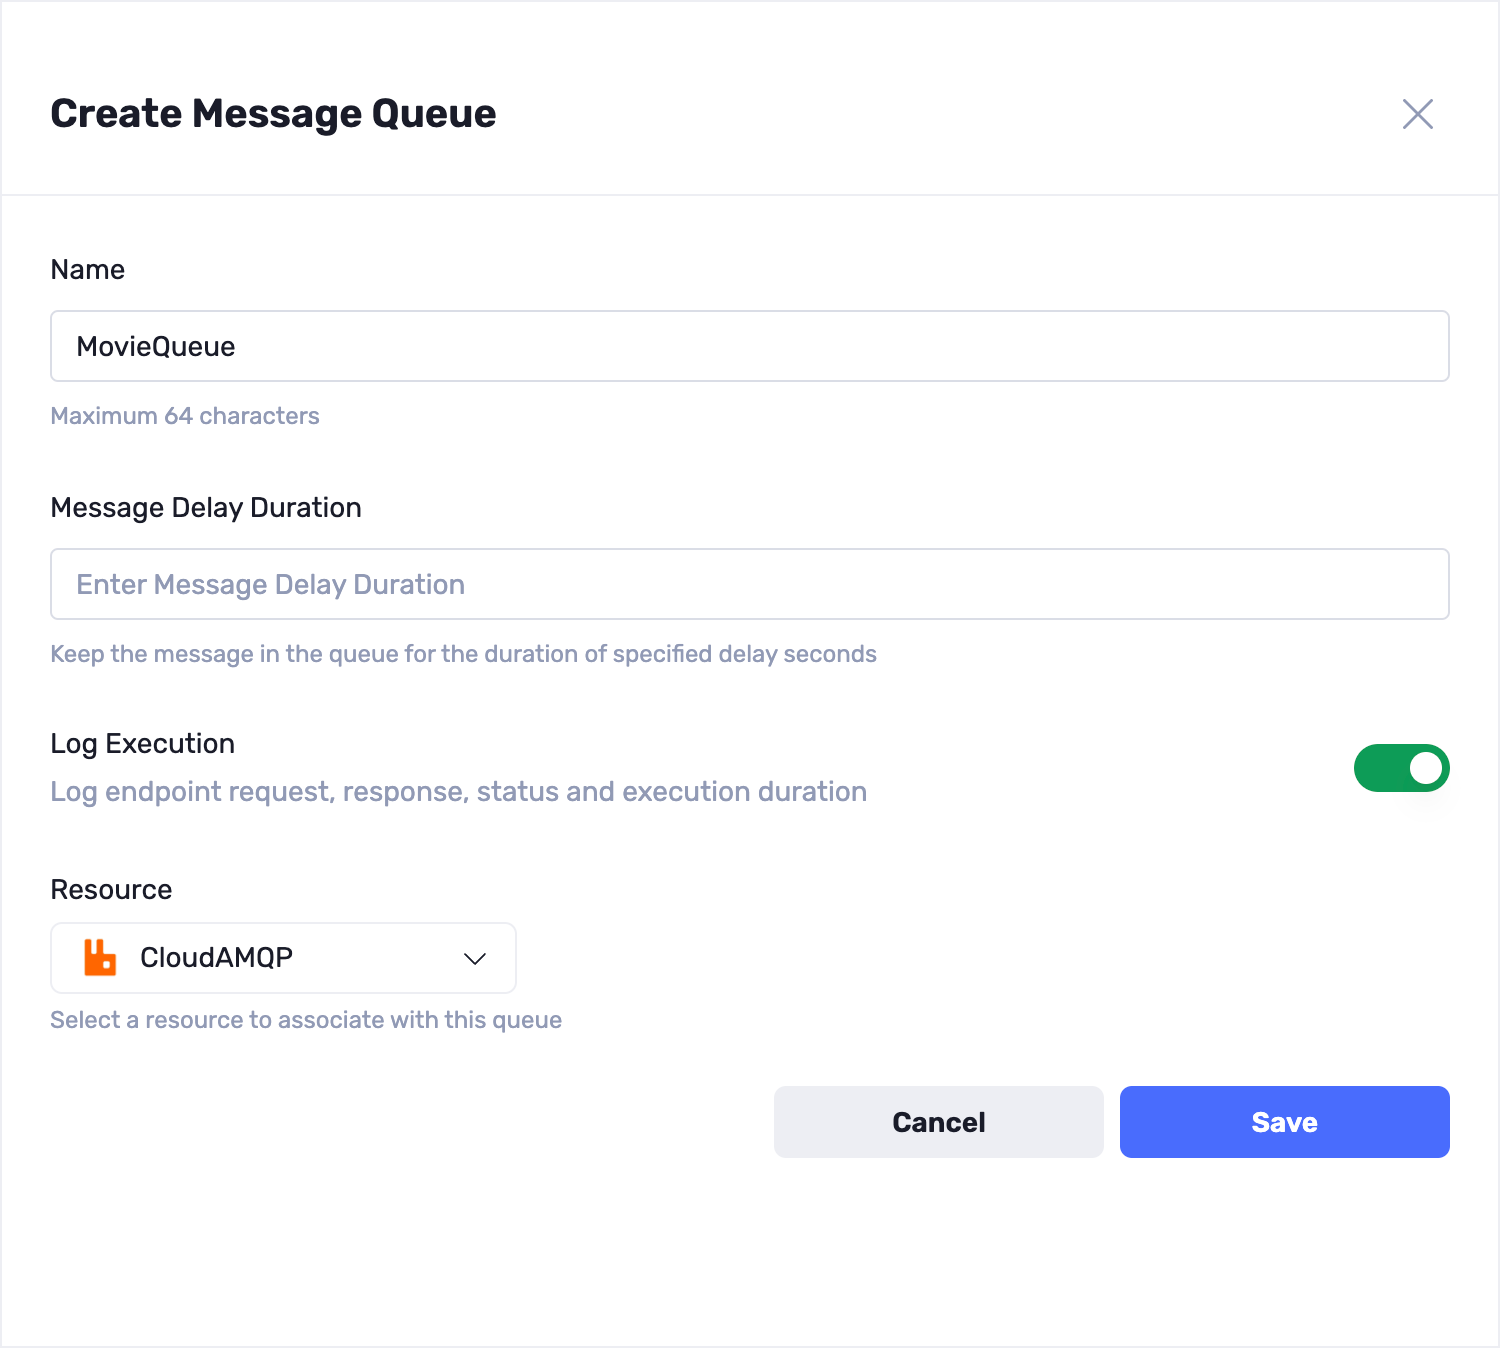
Task: Open the CloudAMQP resource selector
Action: pyautogui.click(x=283, y=958)
